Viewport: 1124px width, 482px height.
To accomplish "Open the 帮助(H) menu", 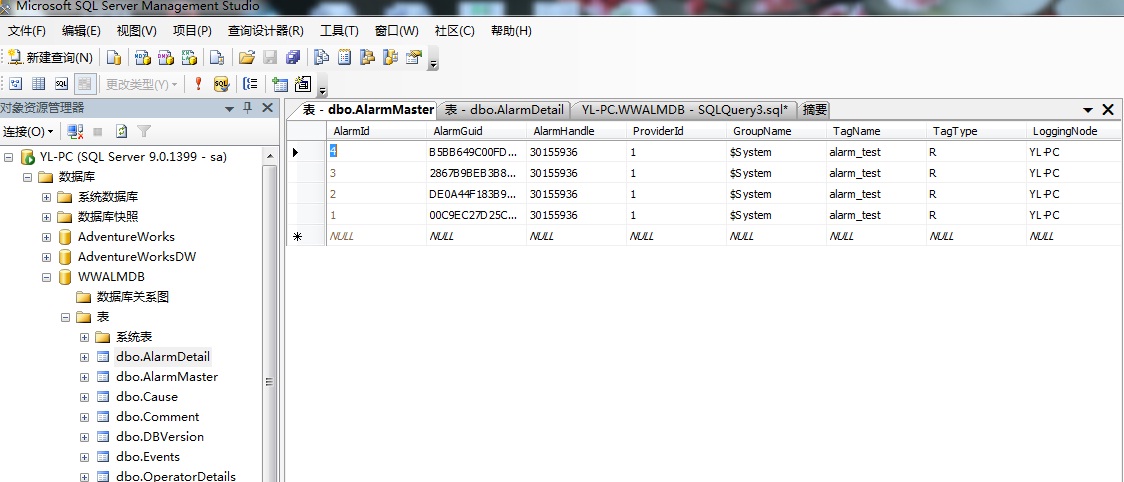I will point(511,31).
